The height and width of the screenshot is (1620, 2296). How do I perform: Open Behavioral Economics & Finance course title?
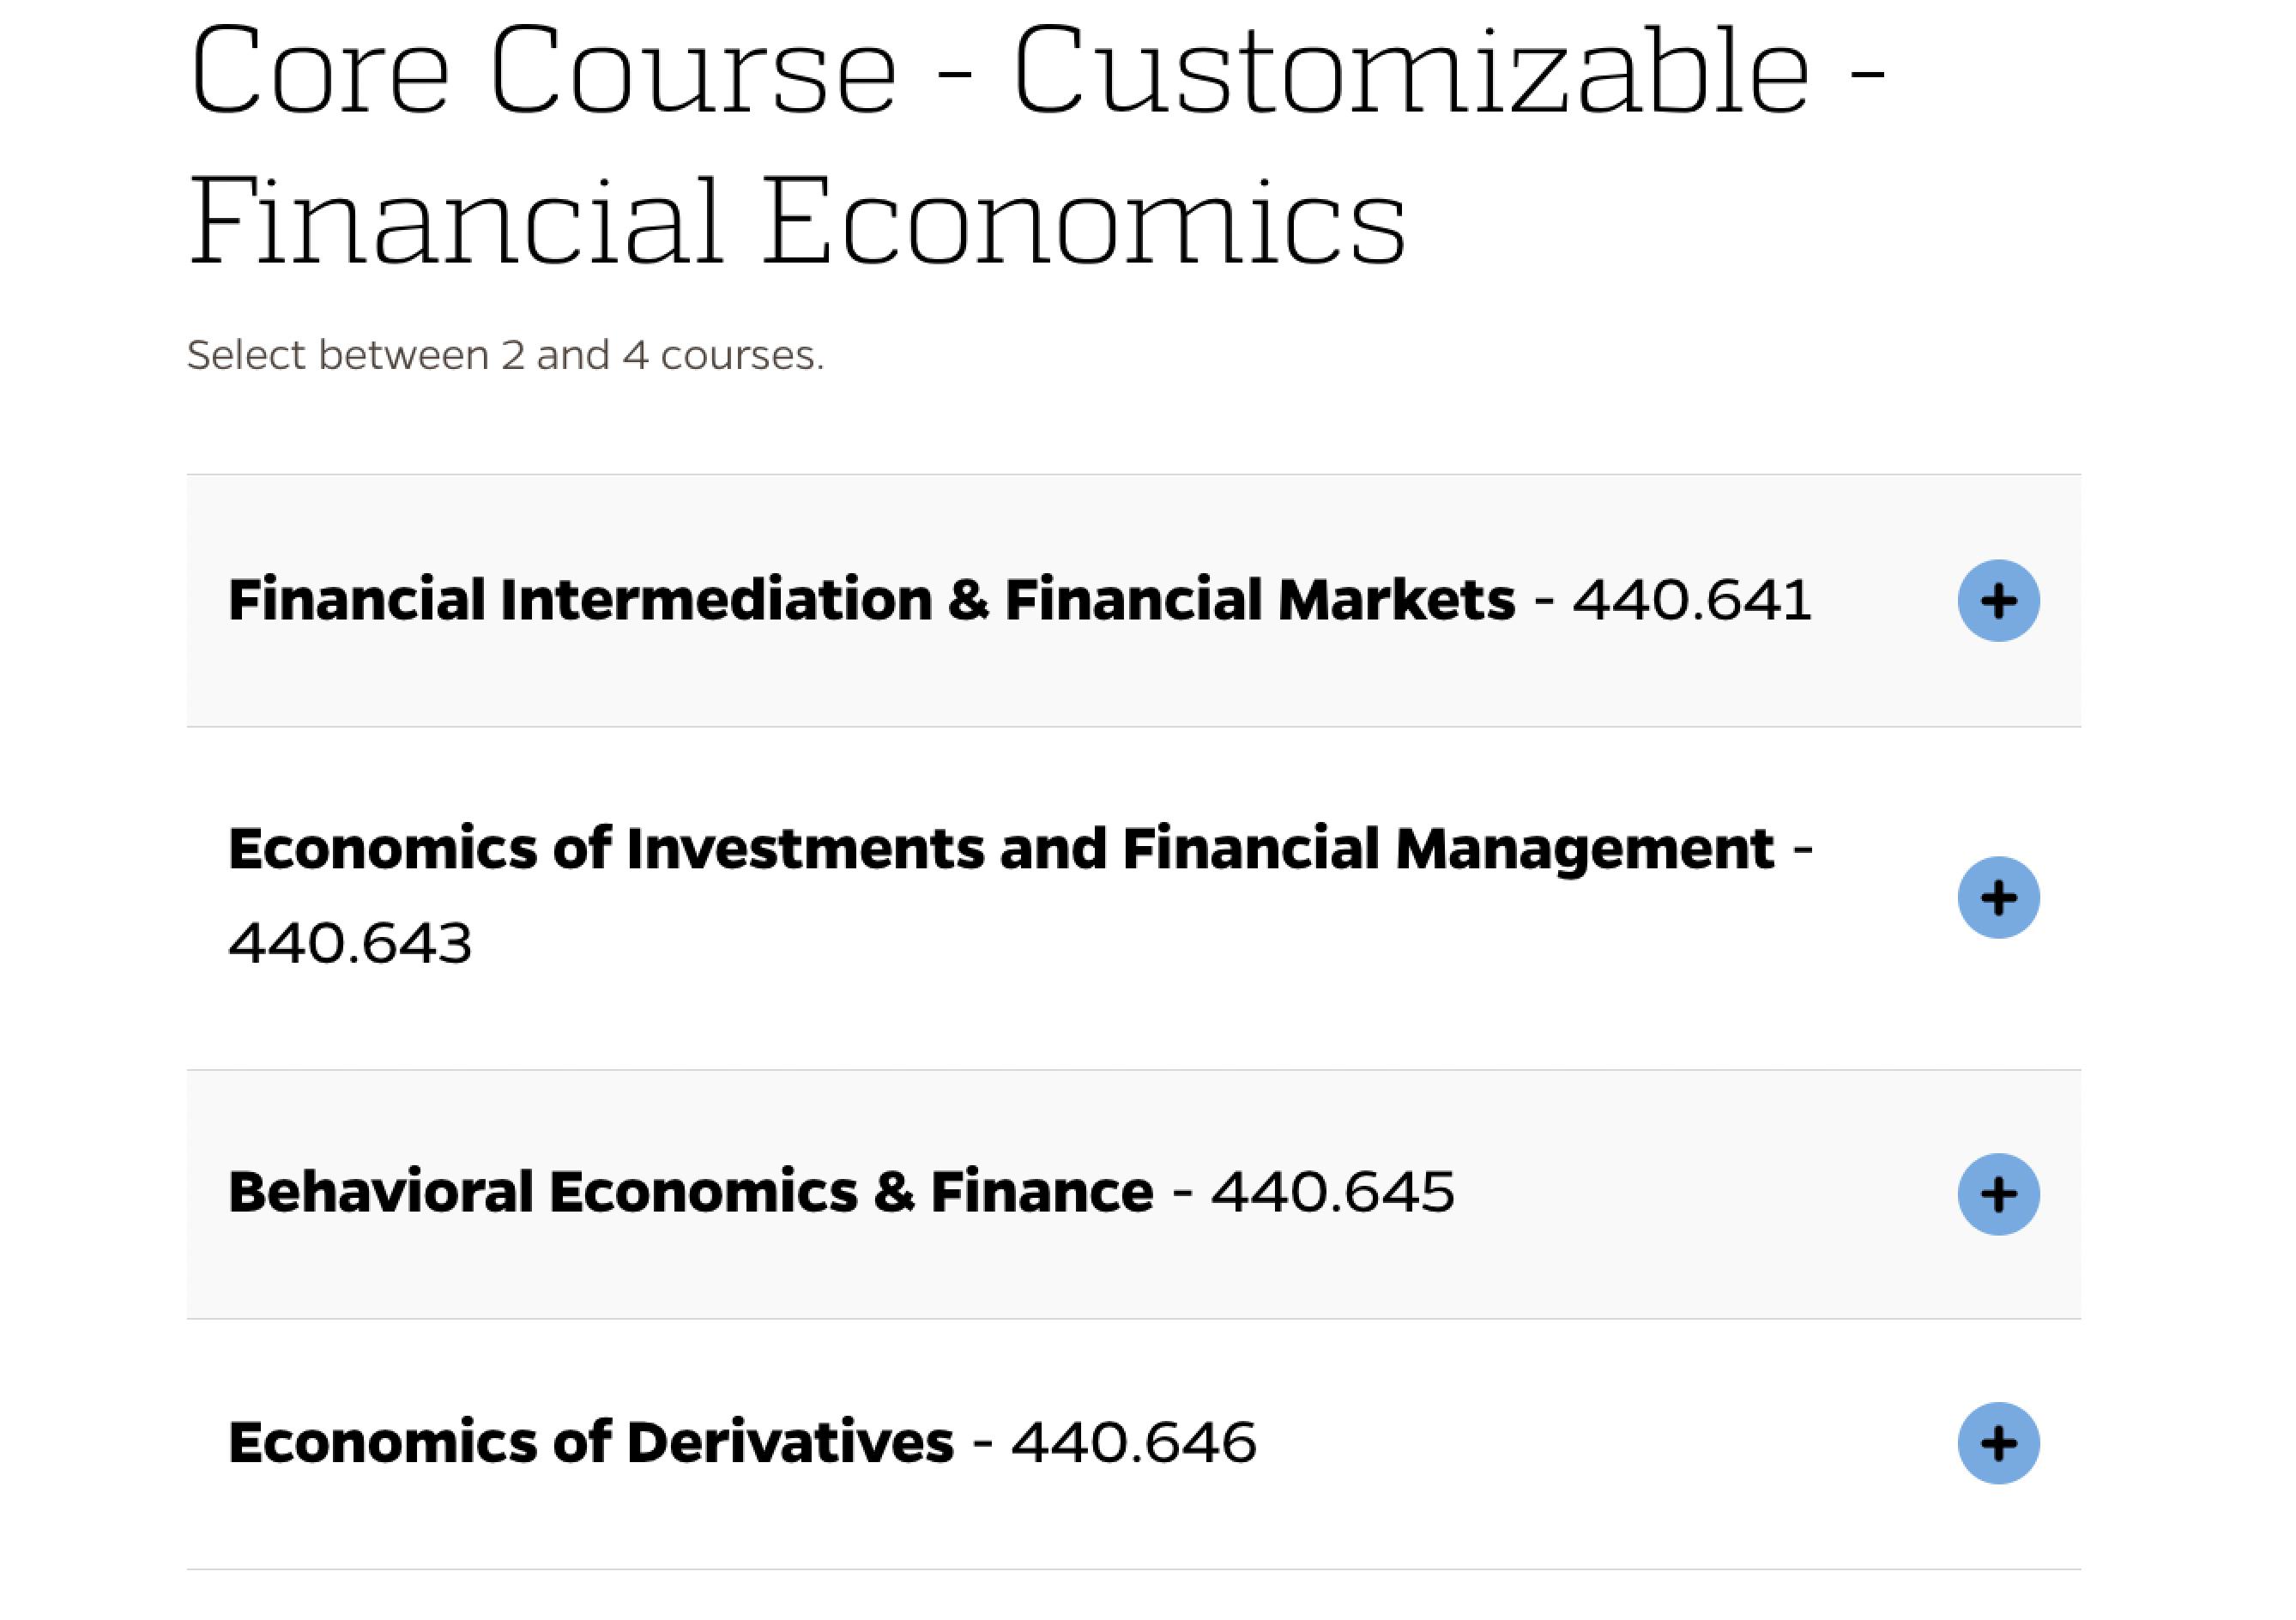(x=690, y=1192)
